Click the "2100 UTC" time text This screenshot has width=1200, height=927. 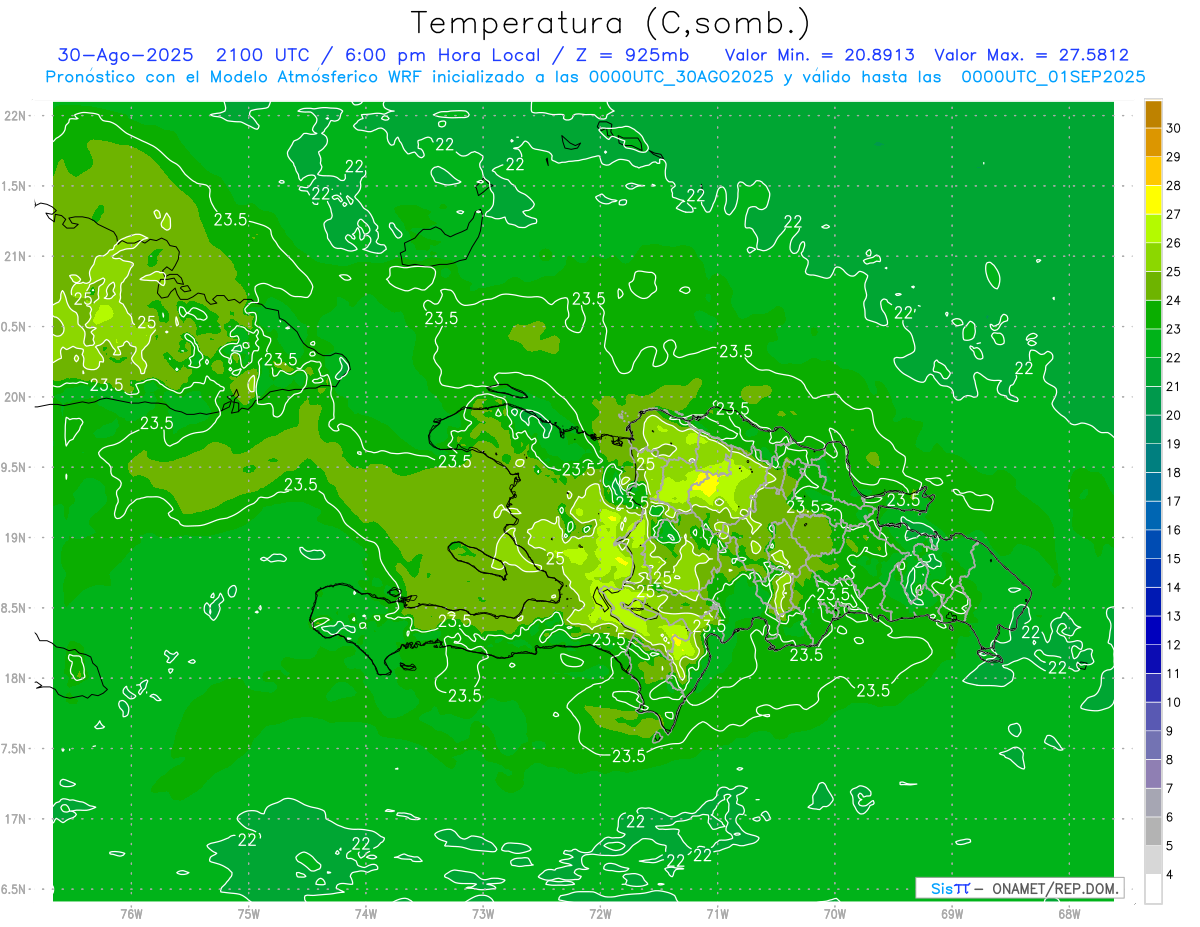click(264, 55)
